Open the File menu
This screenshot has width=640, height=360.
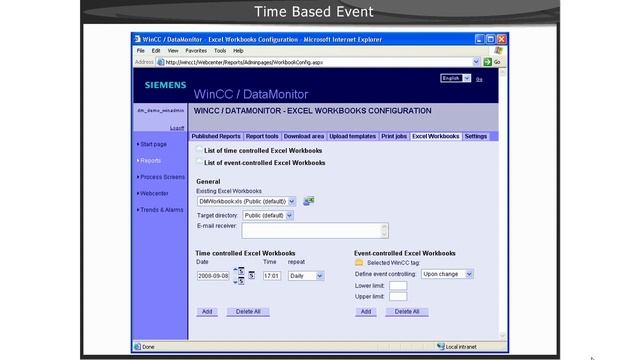coord(141,51)
